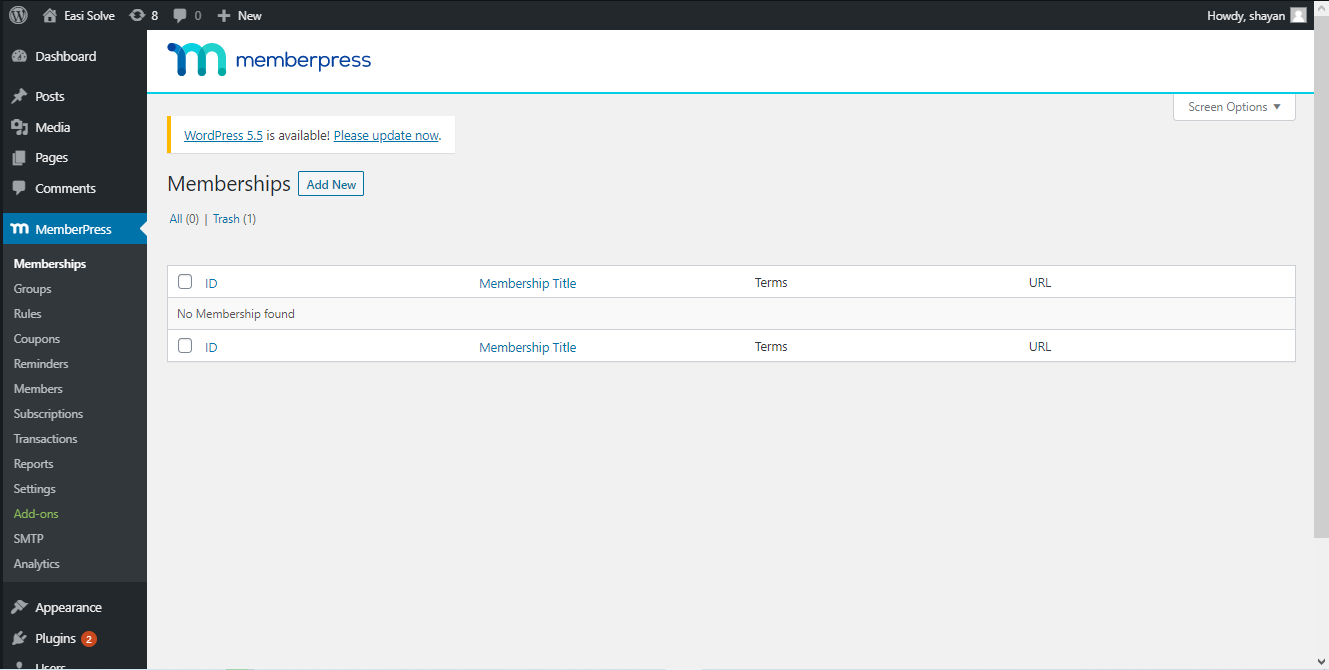Image resolution: width=1329 pixels, height=670 pixels.
Task: Click the Pages icon in sidebar
Action: point(19,158)
